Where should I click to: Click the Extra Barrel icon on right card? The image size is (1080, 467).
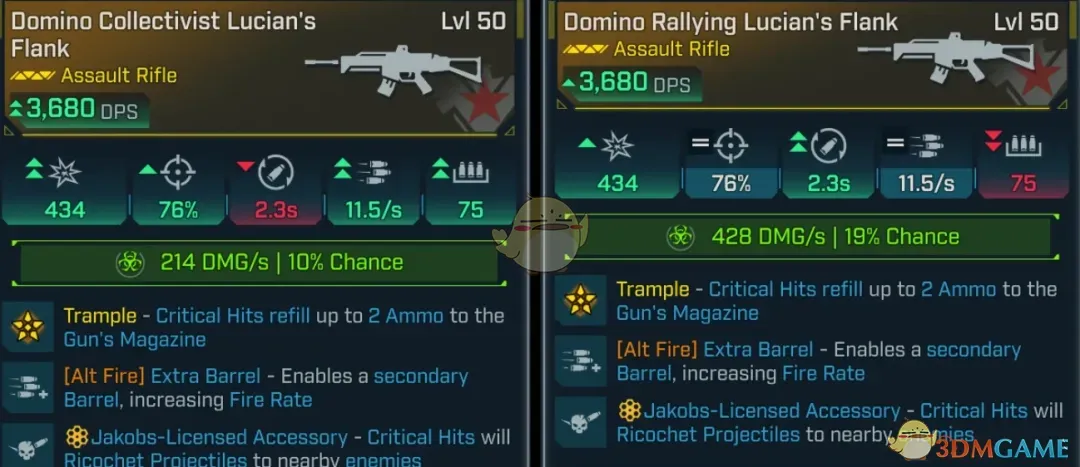tap(580, 361)
